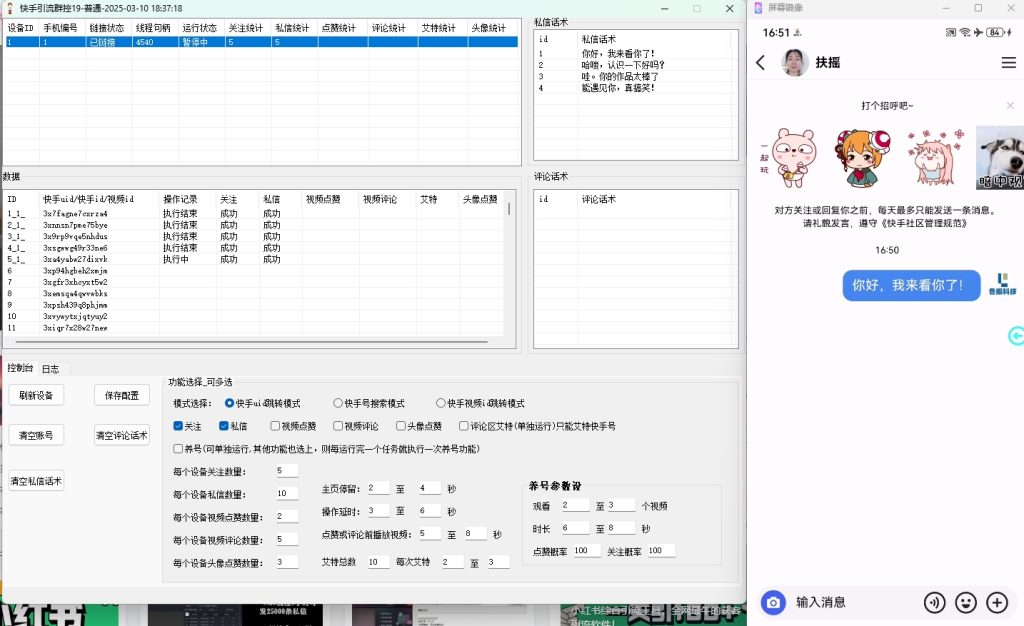
Task: Open the hamburger menu in chat header
Action: [1008, 63]
